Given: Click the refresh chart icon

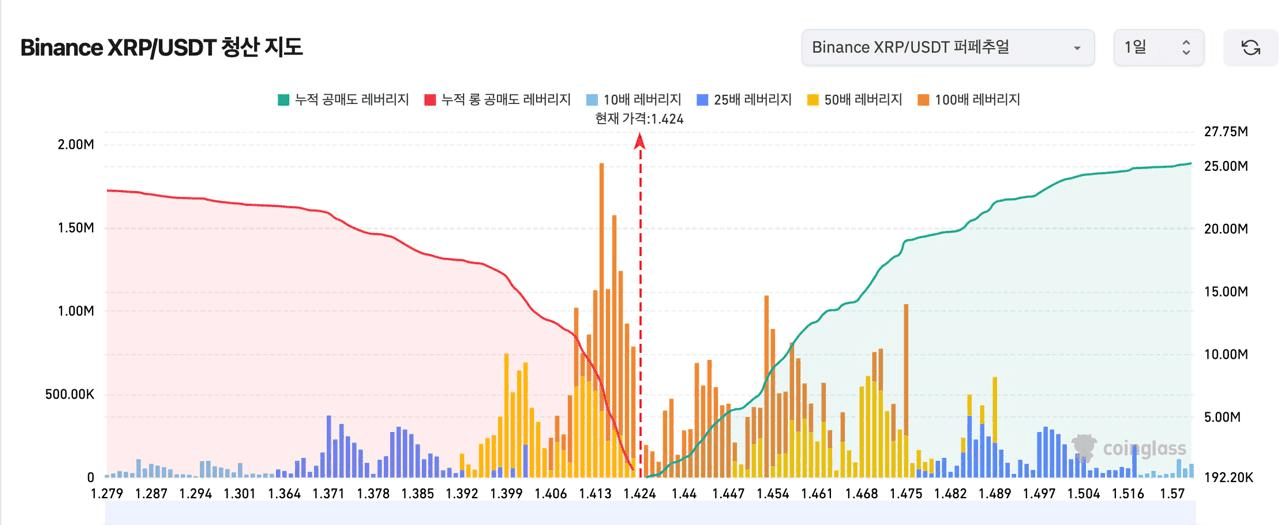Looking at the screenshot, I should 1250,48.
